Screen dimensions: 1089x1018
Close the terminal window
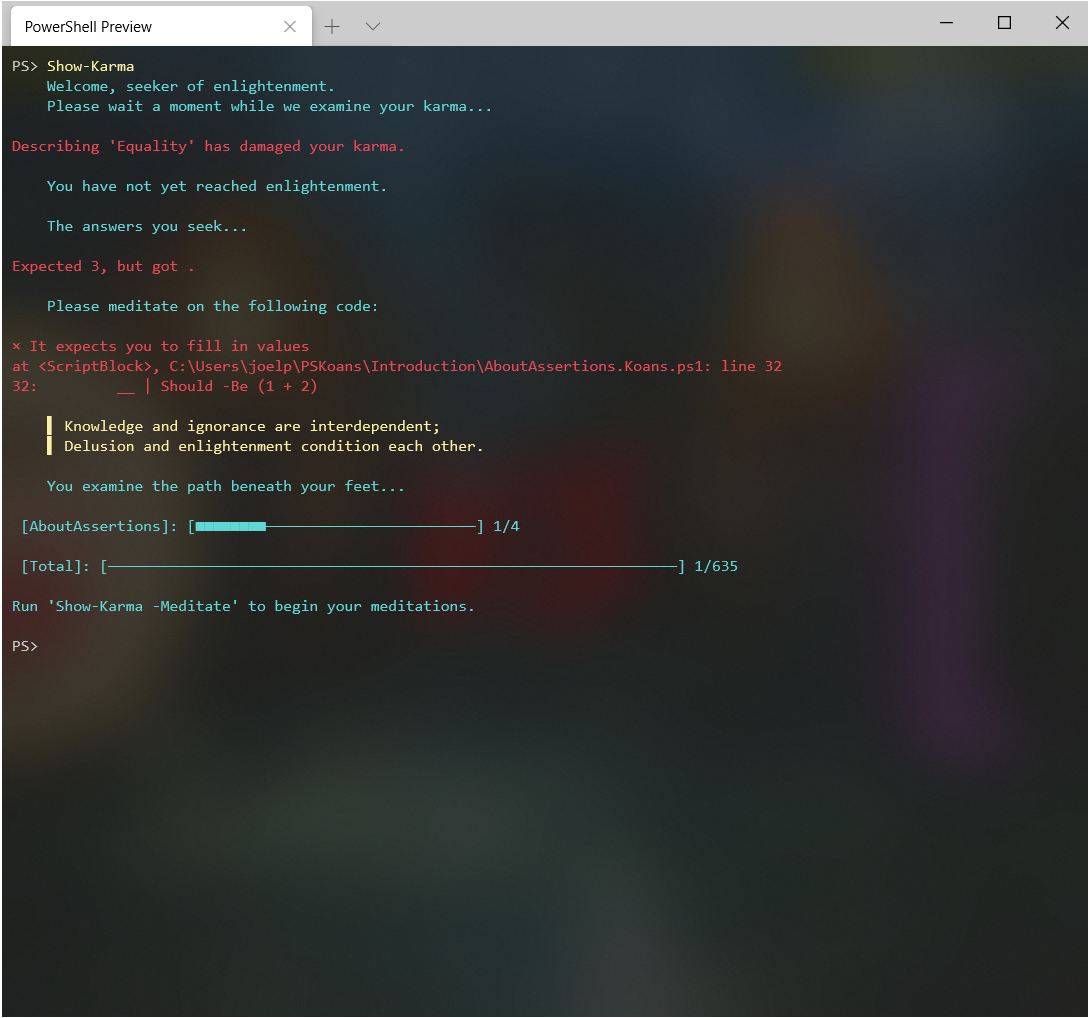click(x=1062, y=23)
